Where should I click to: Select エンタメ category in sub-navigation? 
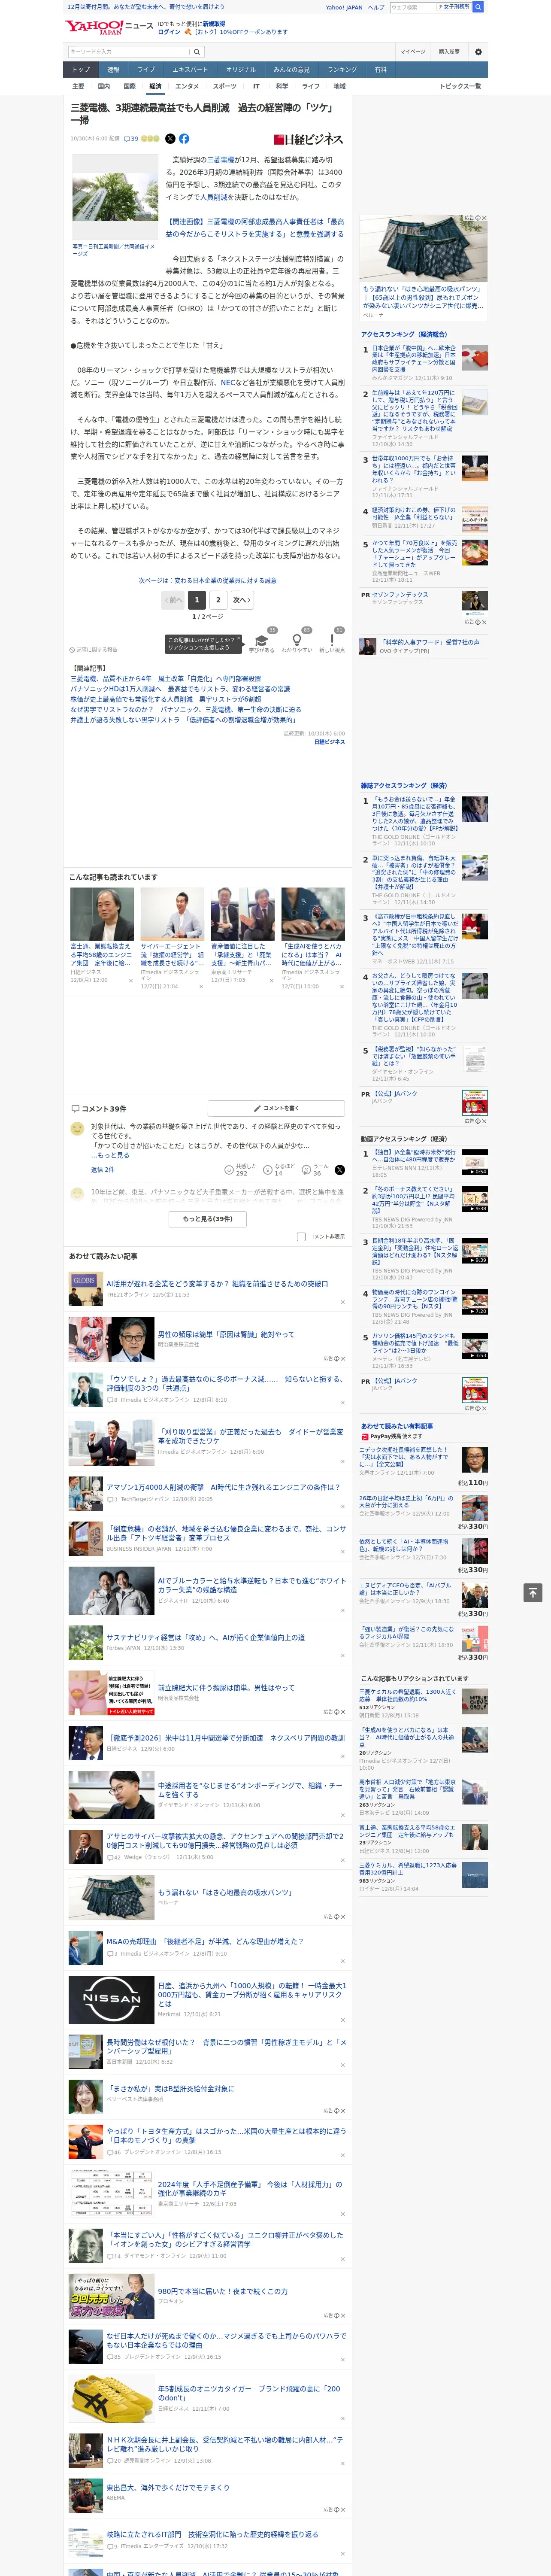[187, 86]
